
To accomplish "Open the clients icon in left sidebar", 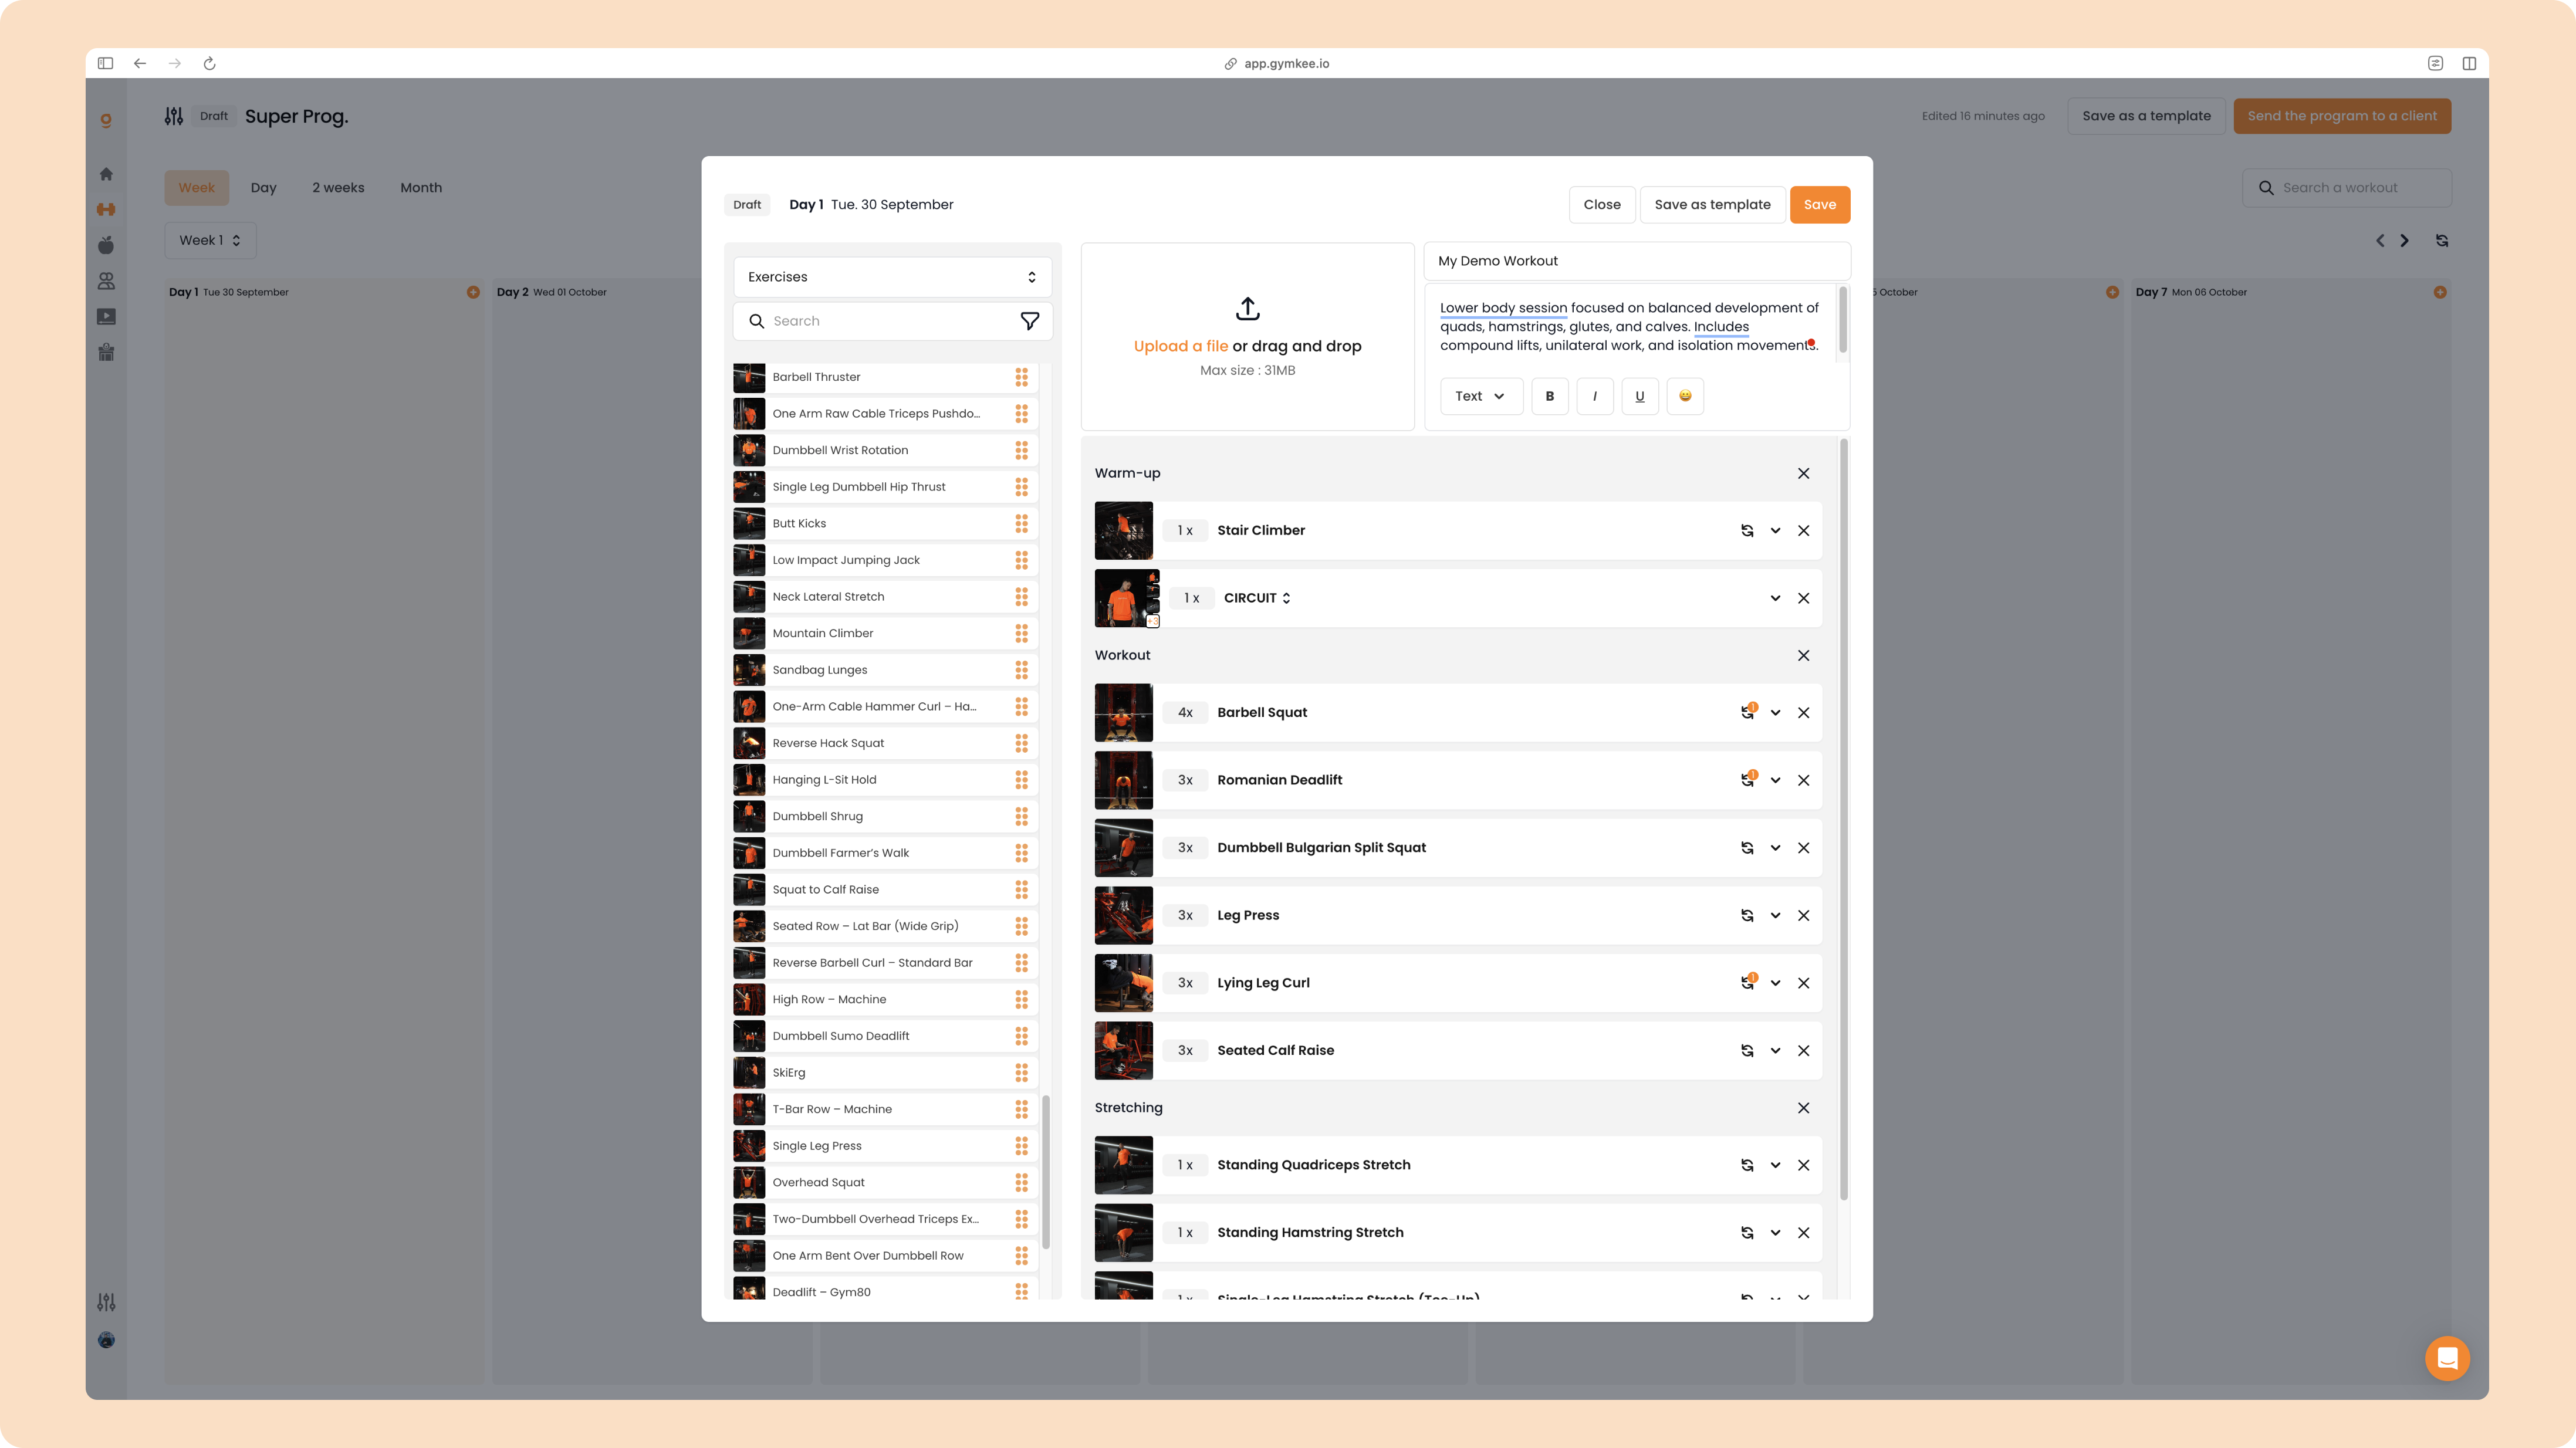I will pos(106,281).
